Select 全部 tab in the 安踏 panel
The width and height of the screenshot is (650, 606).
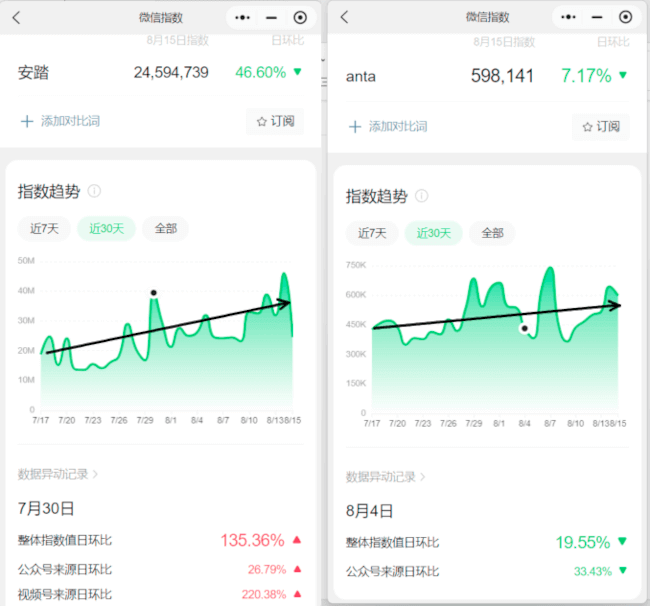coord(165,228)
